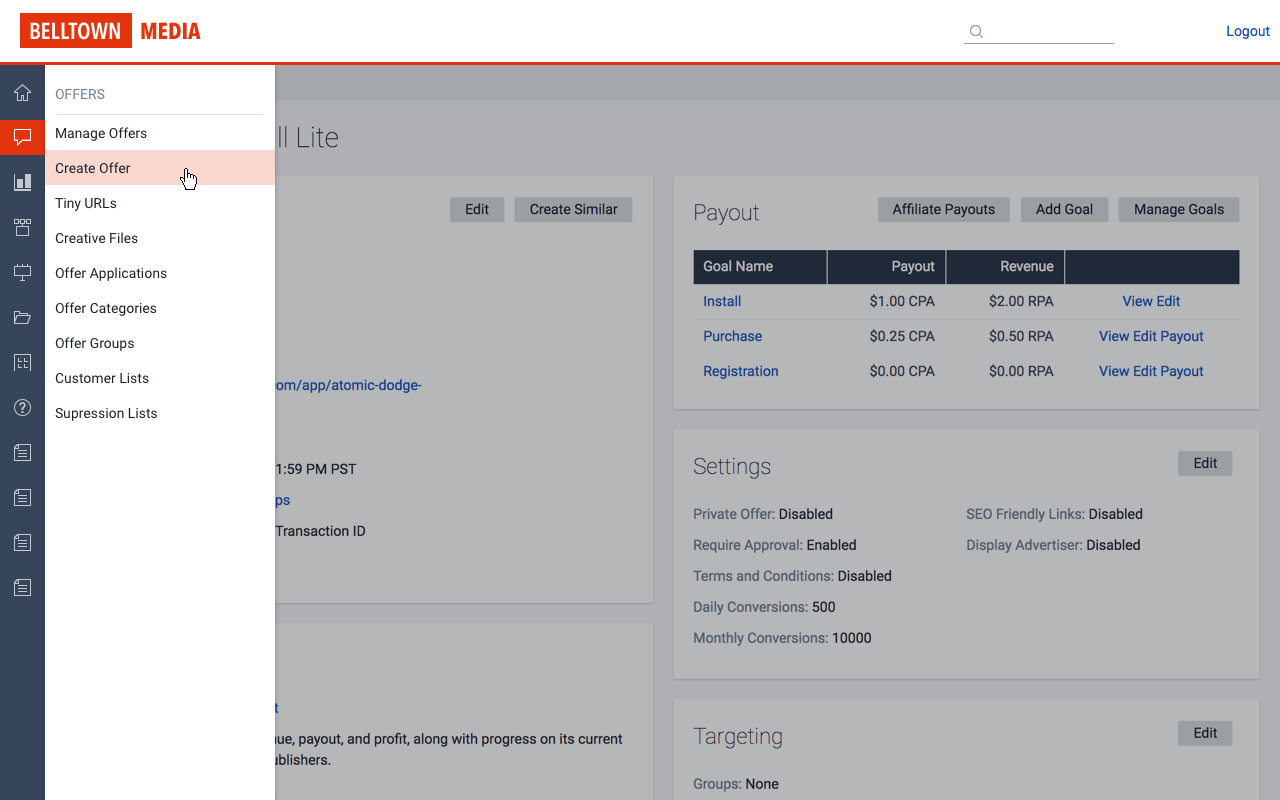
Task: Click the Payout column header
Action: coord(887,267)
